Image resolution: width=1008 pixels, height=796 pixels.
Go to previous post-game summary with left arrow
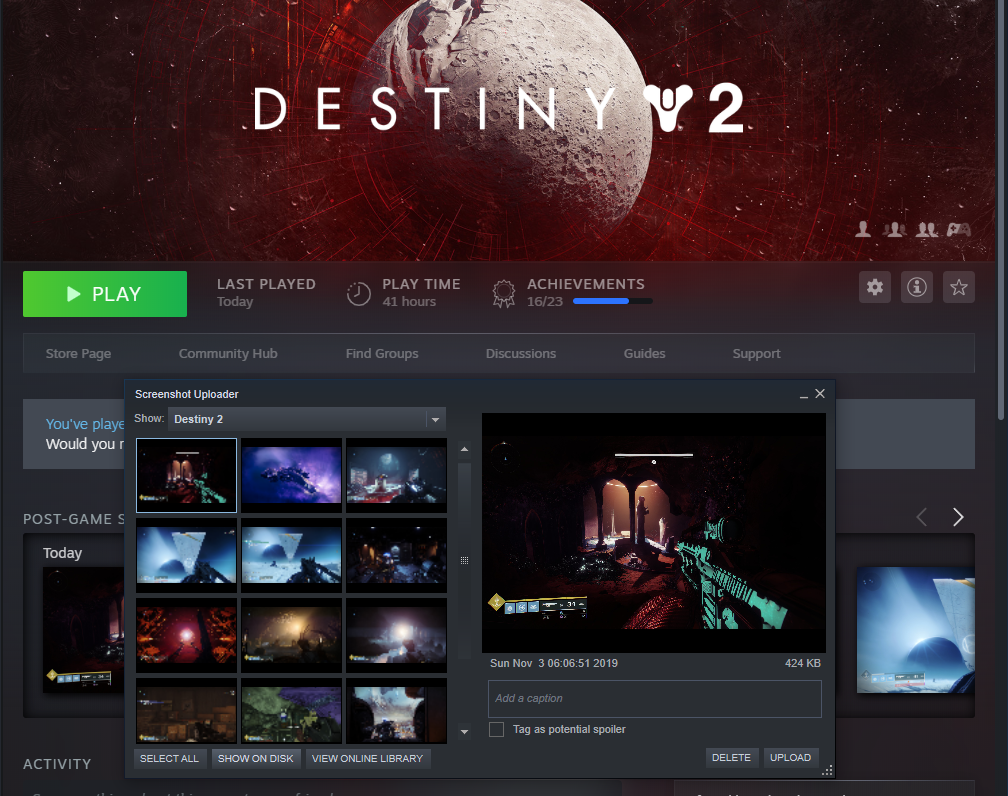pyautogui.click(x=922, y=517)
